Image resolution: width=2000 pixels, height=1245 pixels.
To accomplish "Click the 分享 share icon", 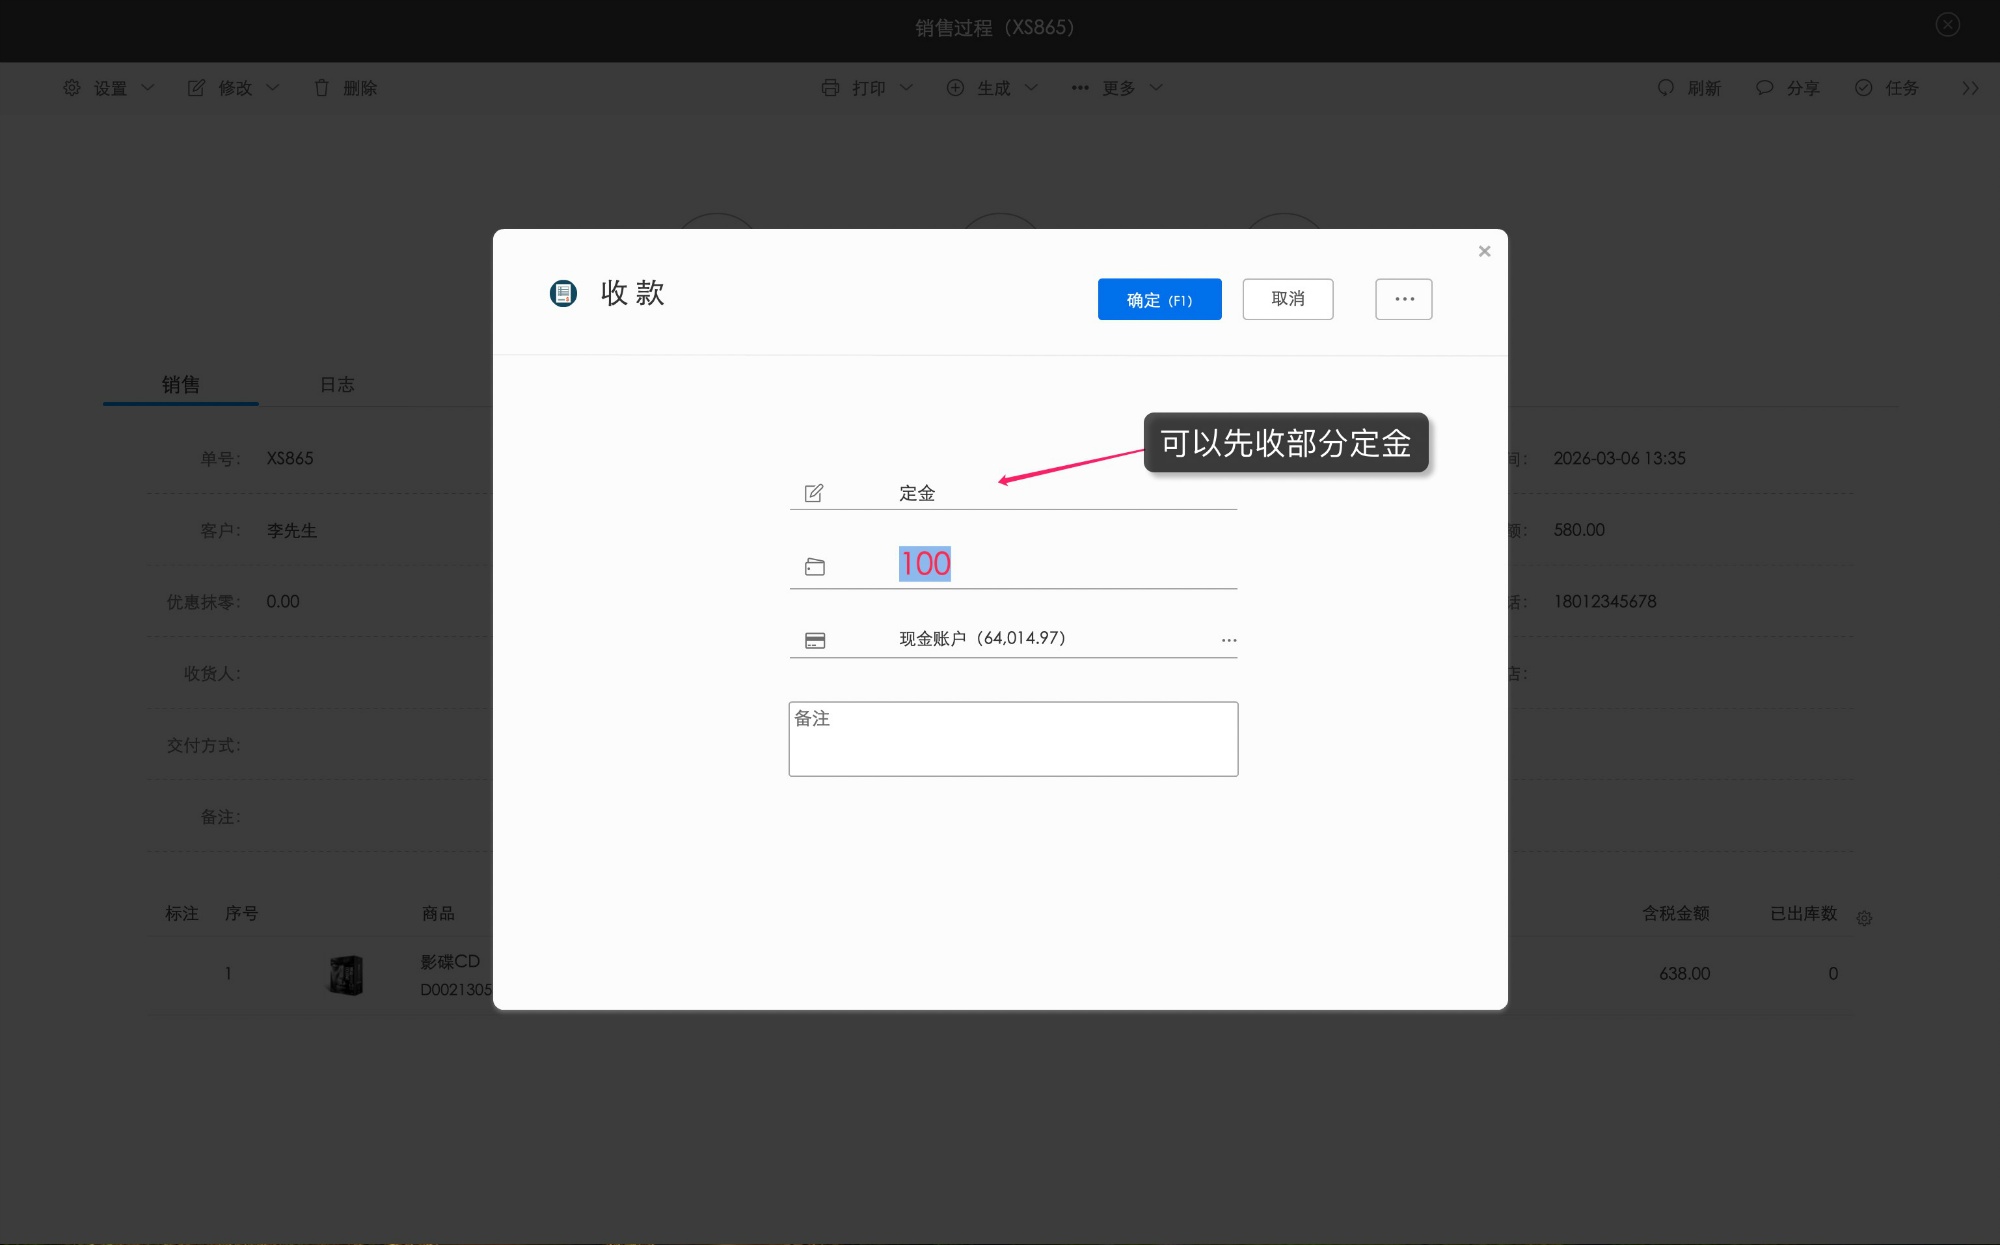I will pyautogui.click(x=1763, y=88).
